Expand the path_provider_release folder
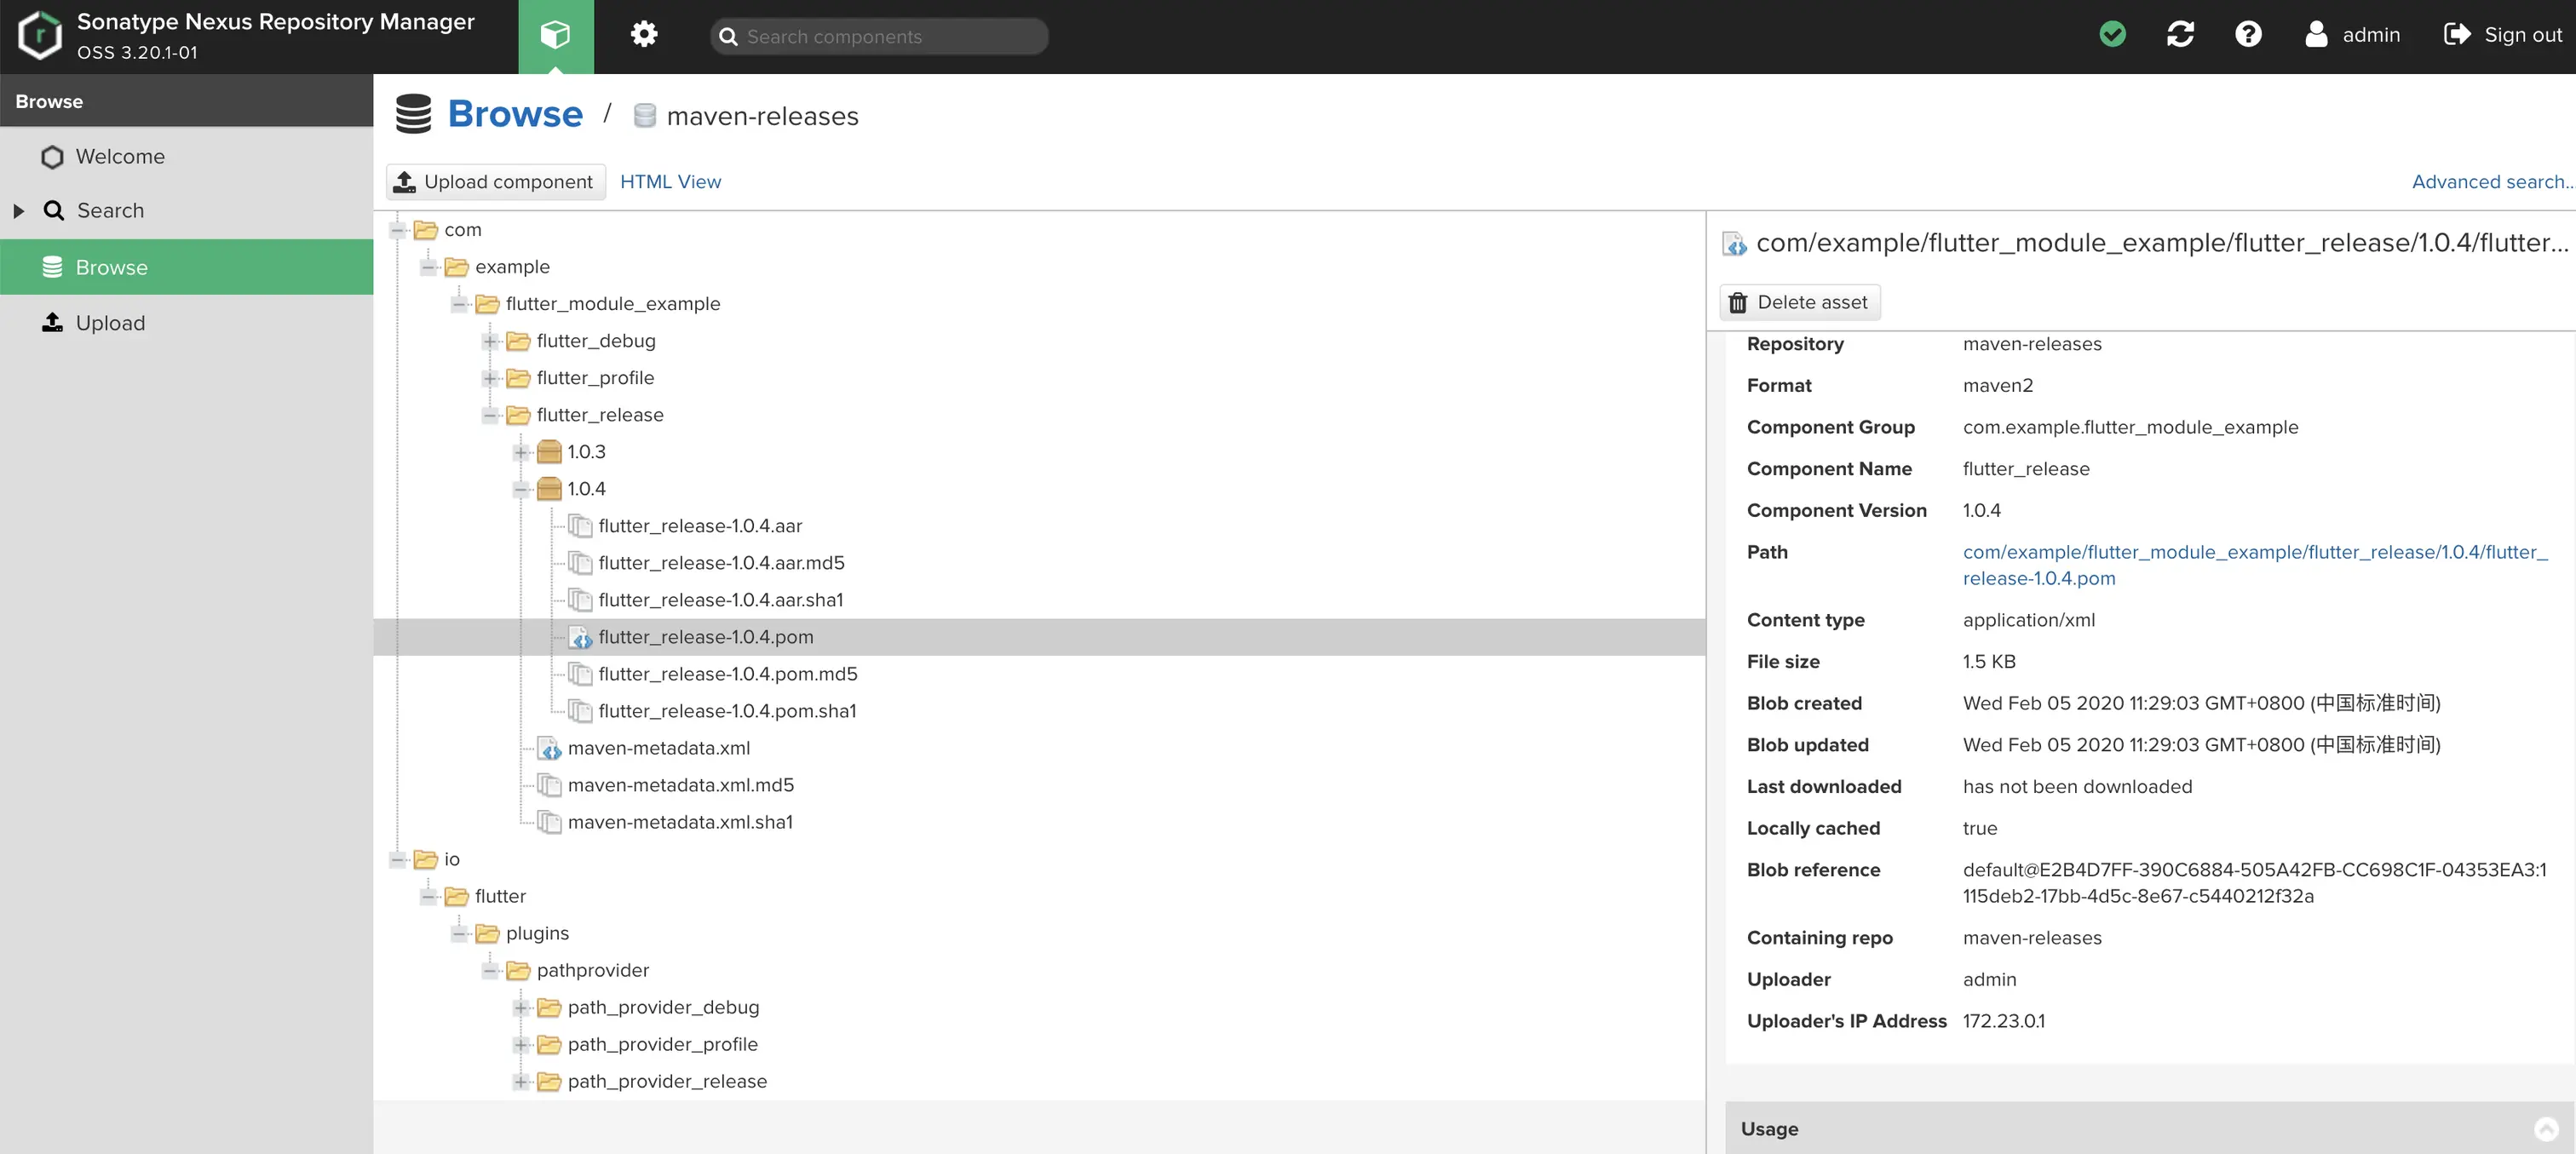Image resolution: width=2576 pixels, height=1154 pixels. click(521, 1081)
